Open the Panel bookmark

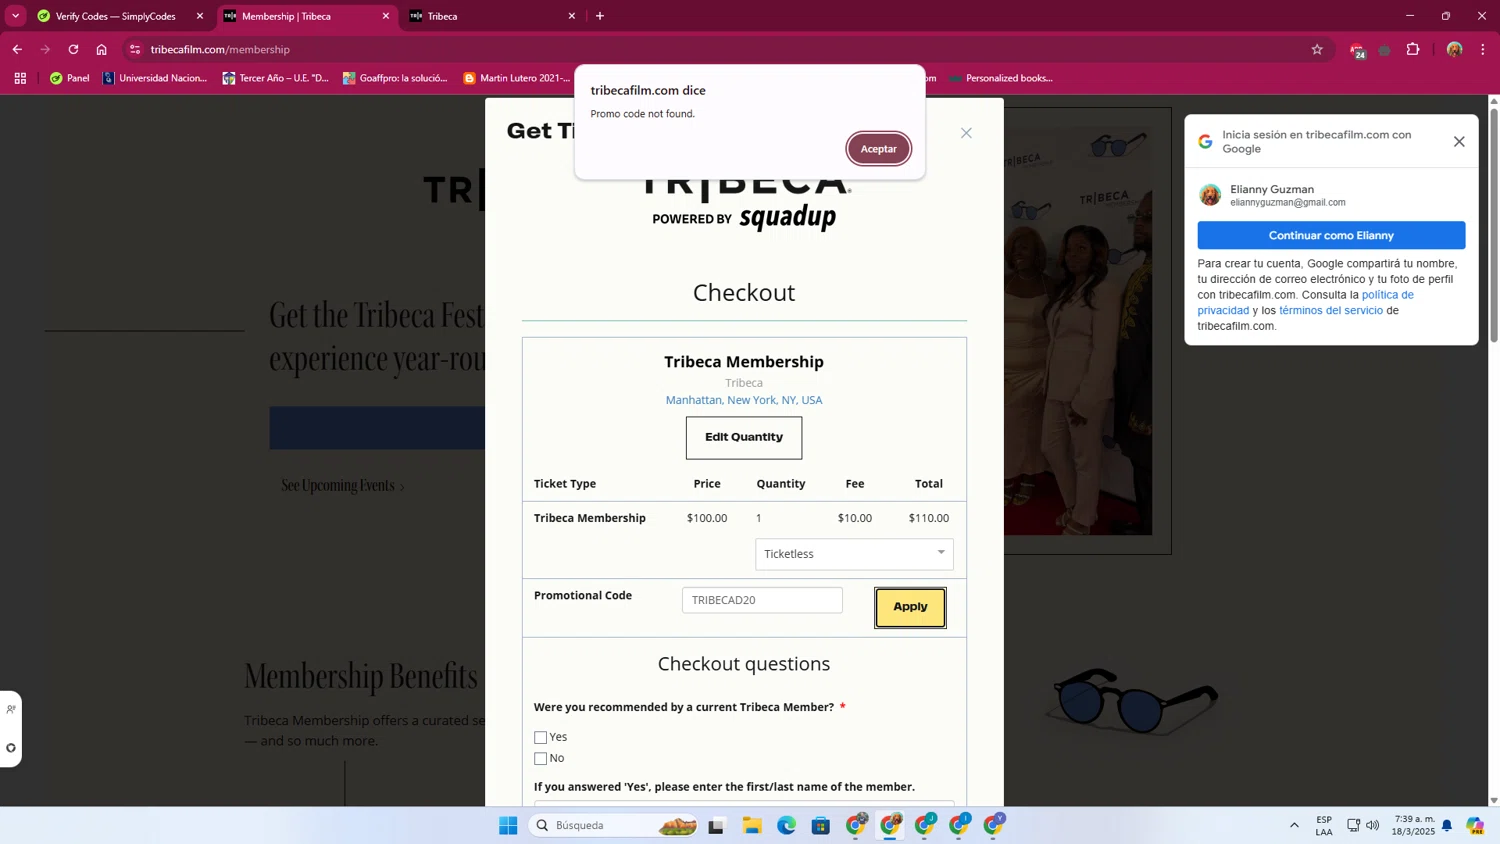coord(69,78)
